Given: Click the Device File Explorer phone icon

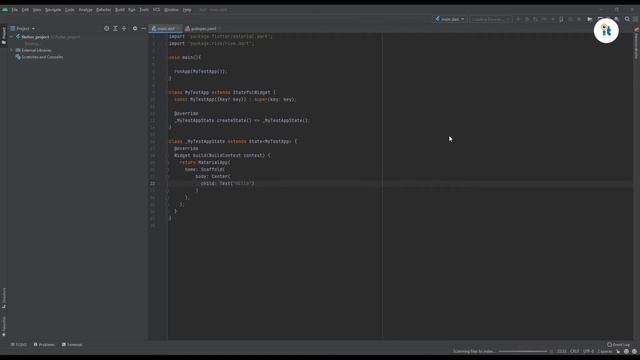Looking at the screenshot, I should point(561,19).
